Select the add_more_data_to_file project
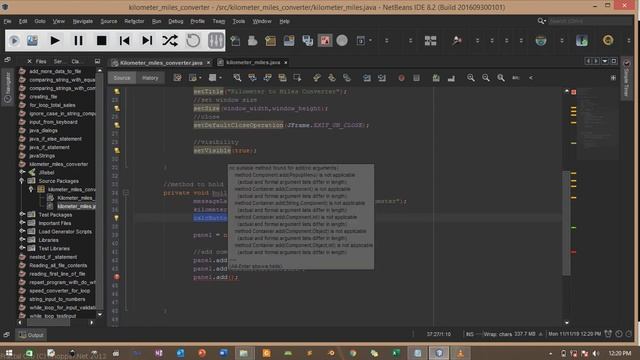The image size is (640, 360). [x=55, y=71]
